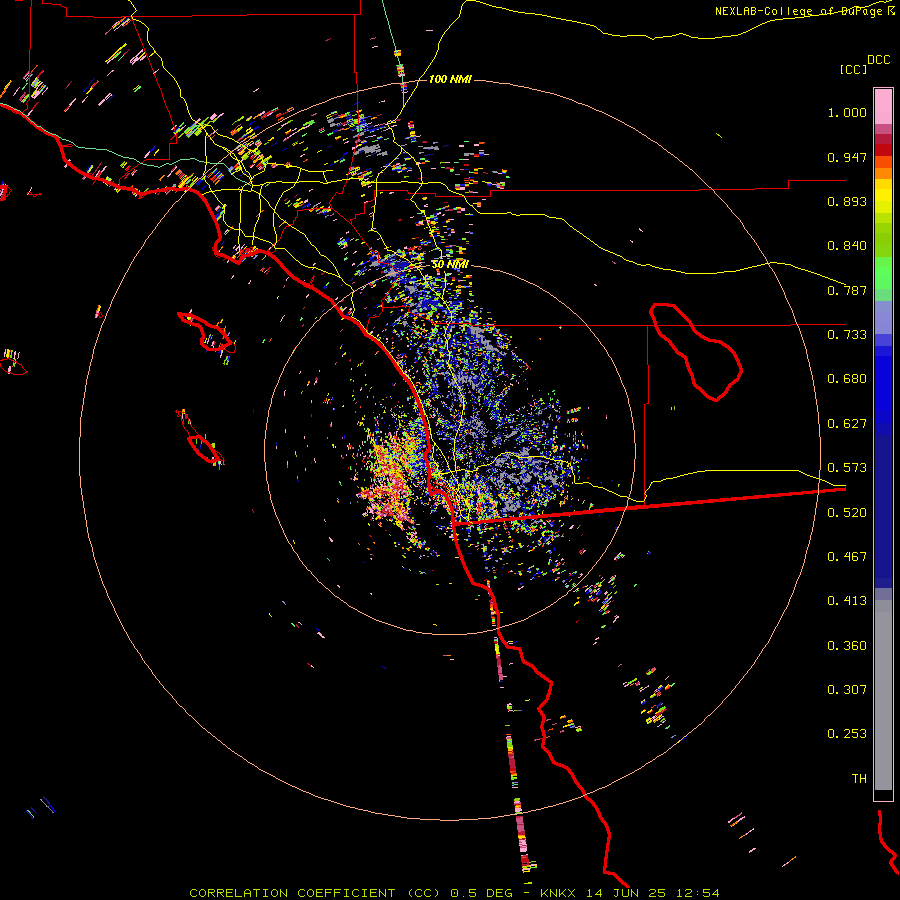
Task: Click the 0.413 value on color scale
Action: pyautogui.click(x=847, y=601)
